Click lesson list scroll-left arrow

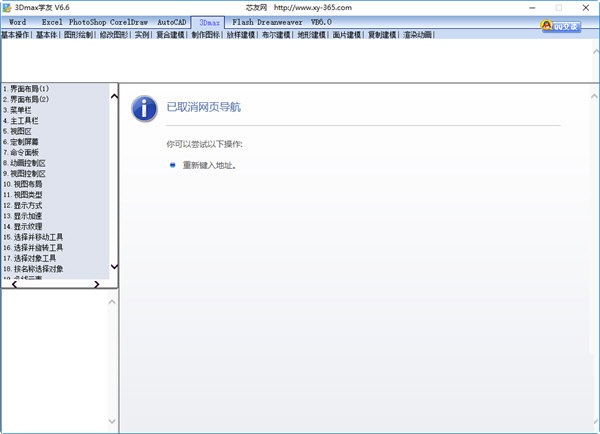(x=14, y=284)
